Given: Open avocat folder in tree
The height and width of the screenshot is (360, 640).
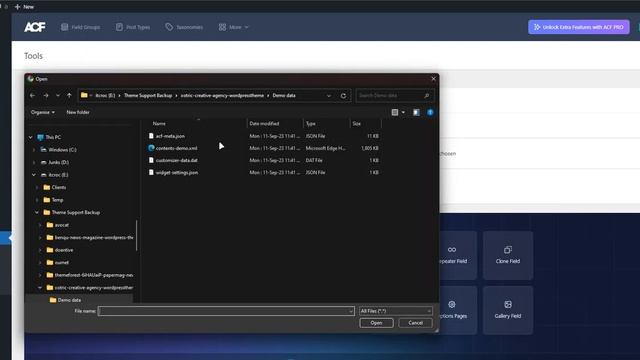Looking at the screenshot, I should 62,225.
